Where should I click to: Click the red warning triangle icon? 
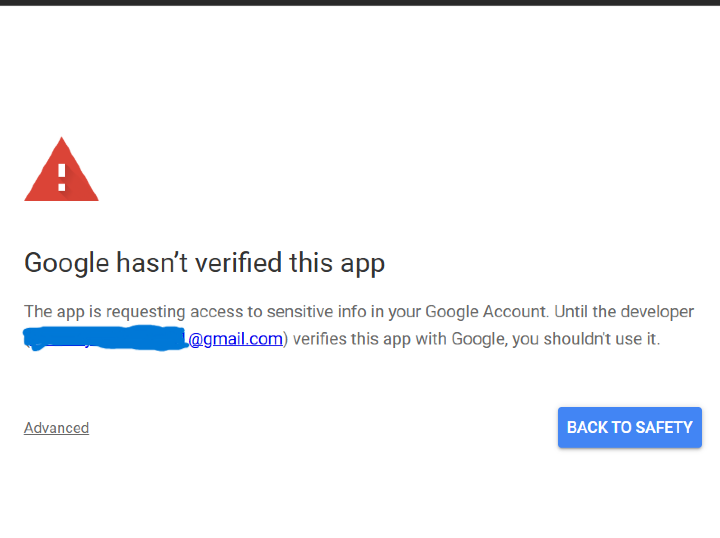(x=61, y=172)
